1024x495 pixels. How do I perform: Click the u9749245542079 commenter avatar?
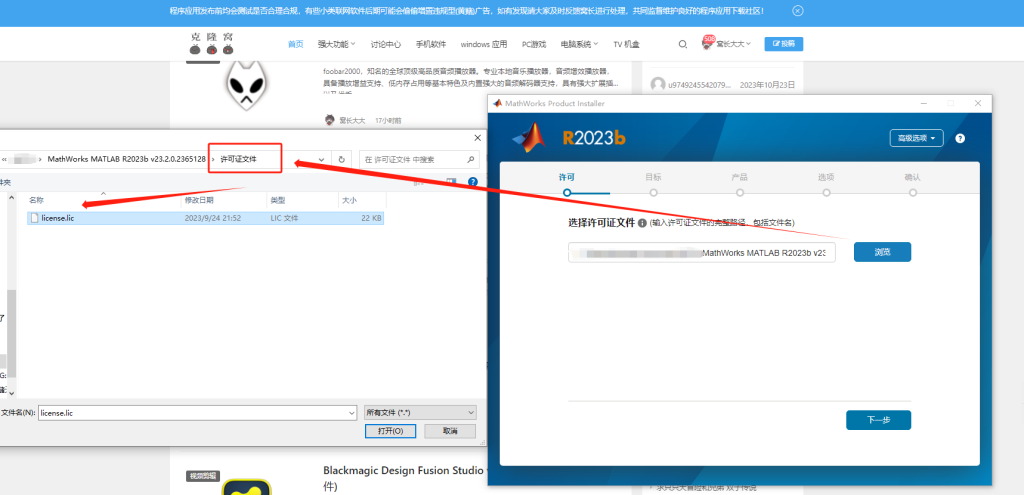pyautogui.click(x=657, y=85)
